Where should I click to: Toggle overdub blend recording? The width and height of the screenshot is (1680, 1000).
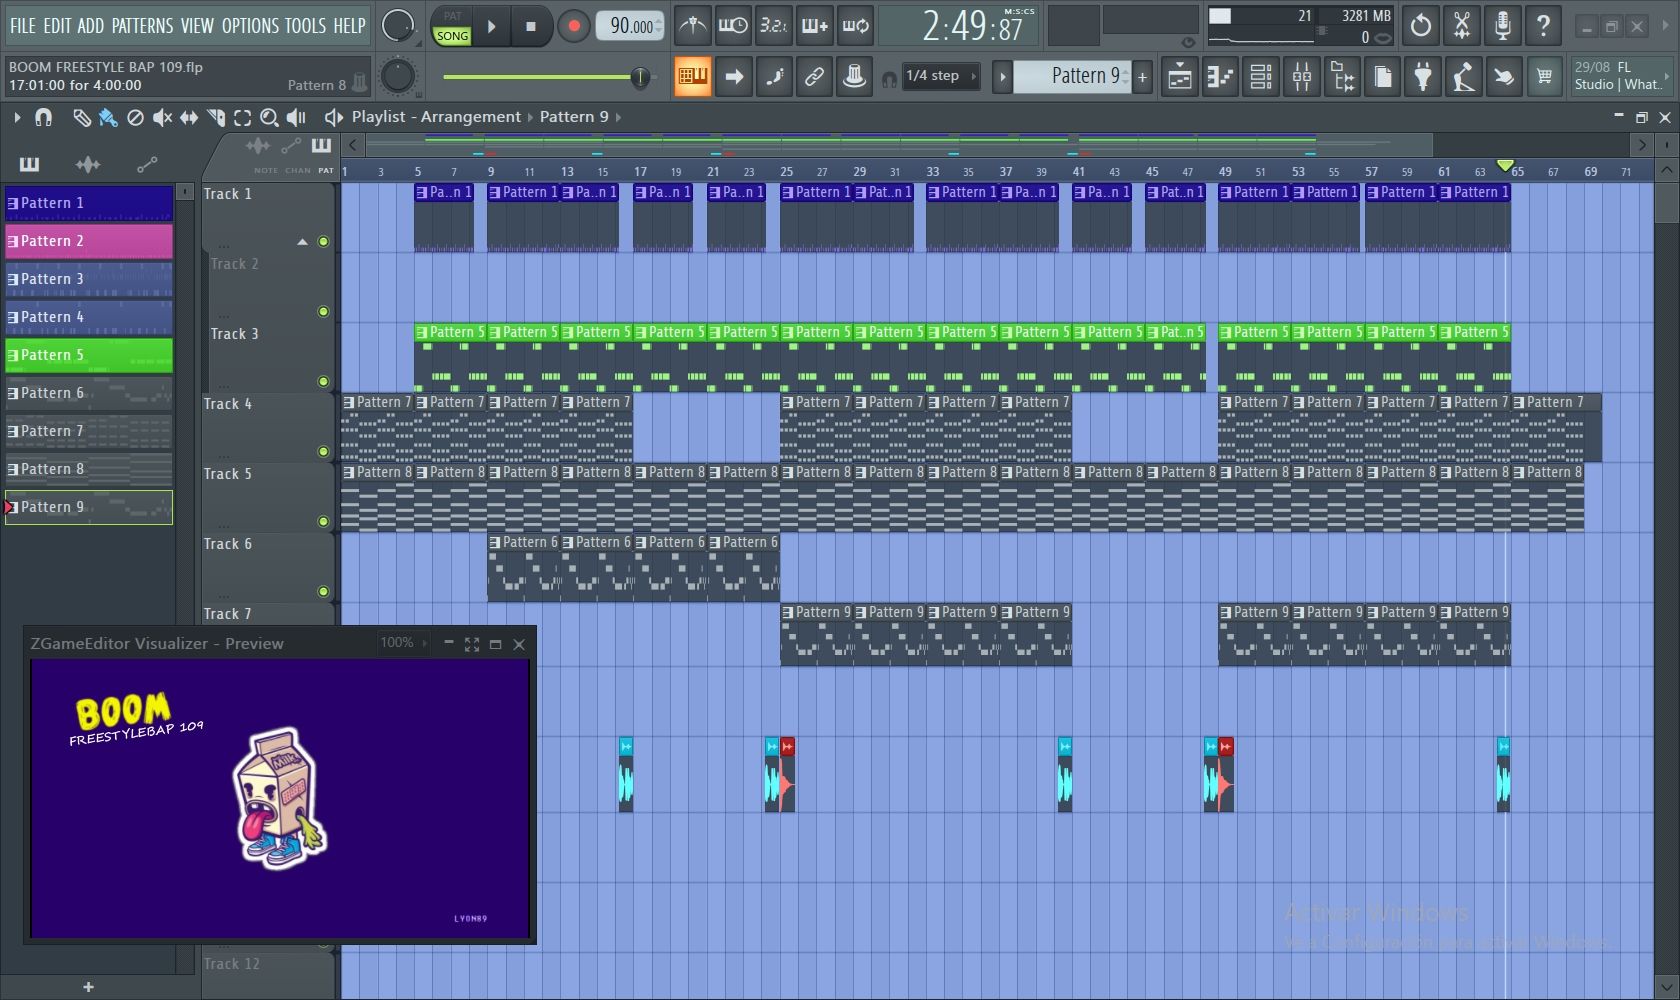(814, 26)
